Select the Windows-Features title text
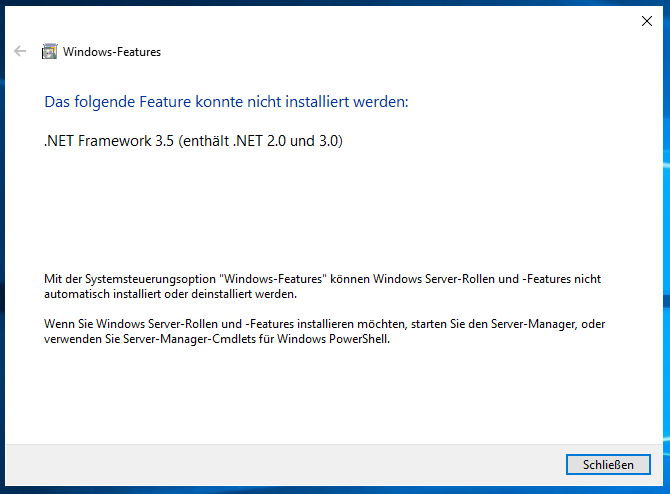The height and width of the screenshot is (494, 670). click(x=112, y=52)
